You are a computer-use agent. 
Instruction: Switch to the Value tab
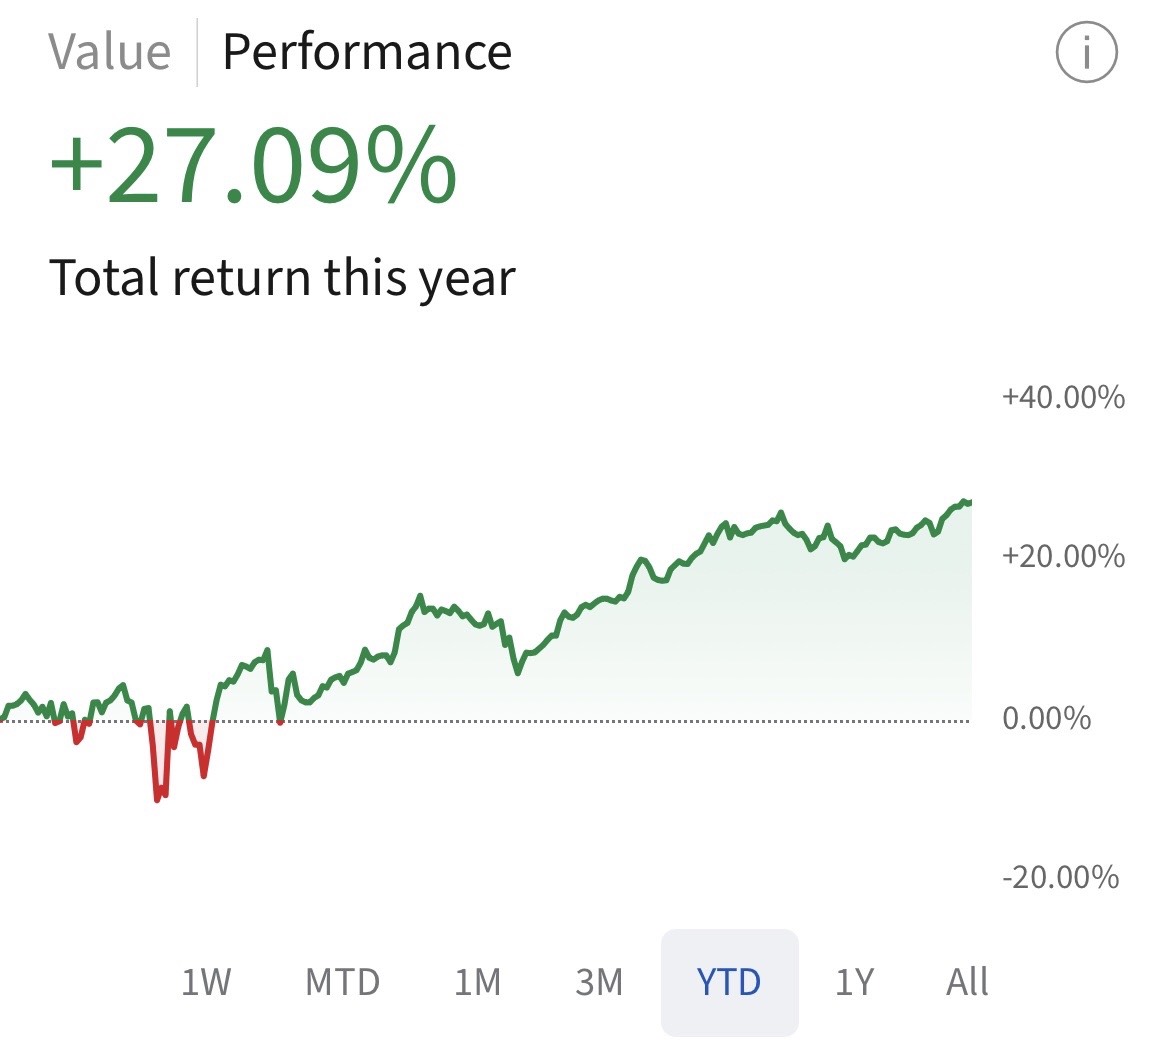(109, 51)
